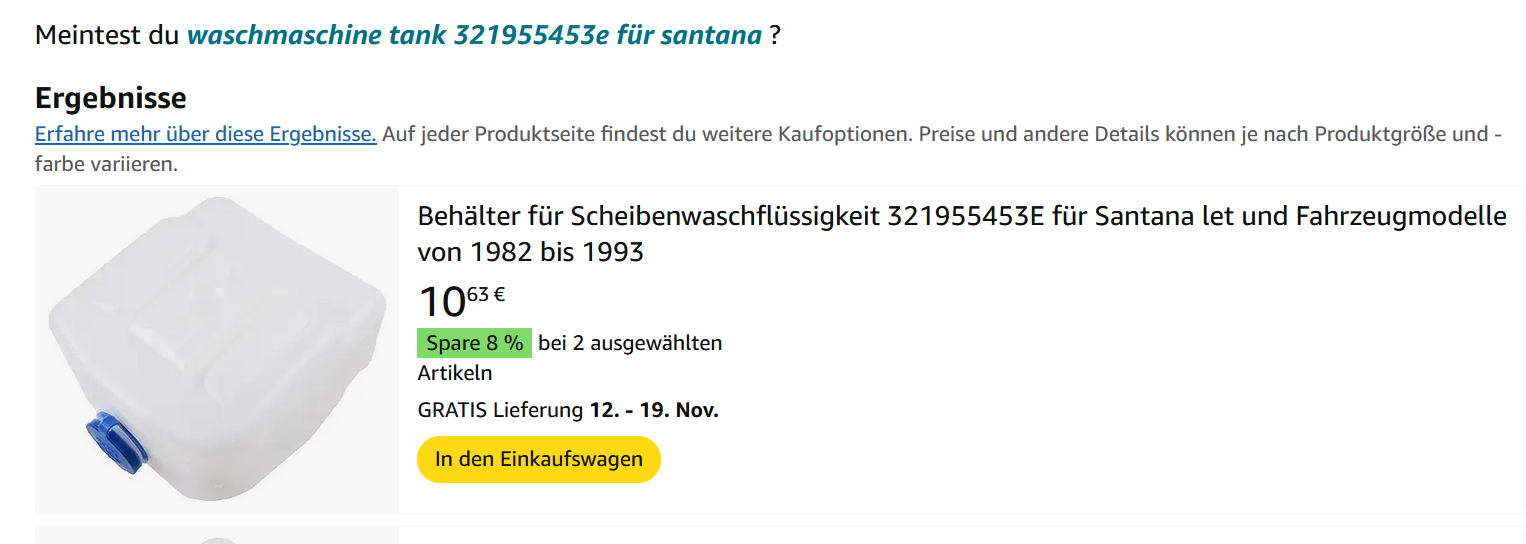Click the "Ergebnisse" heading
Screen dimensions: 1526x544
(x=110, y=98)
